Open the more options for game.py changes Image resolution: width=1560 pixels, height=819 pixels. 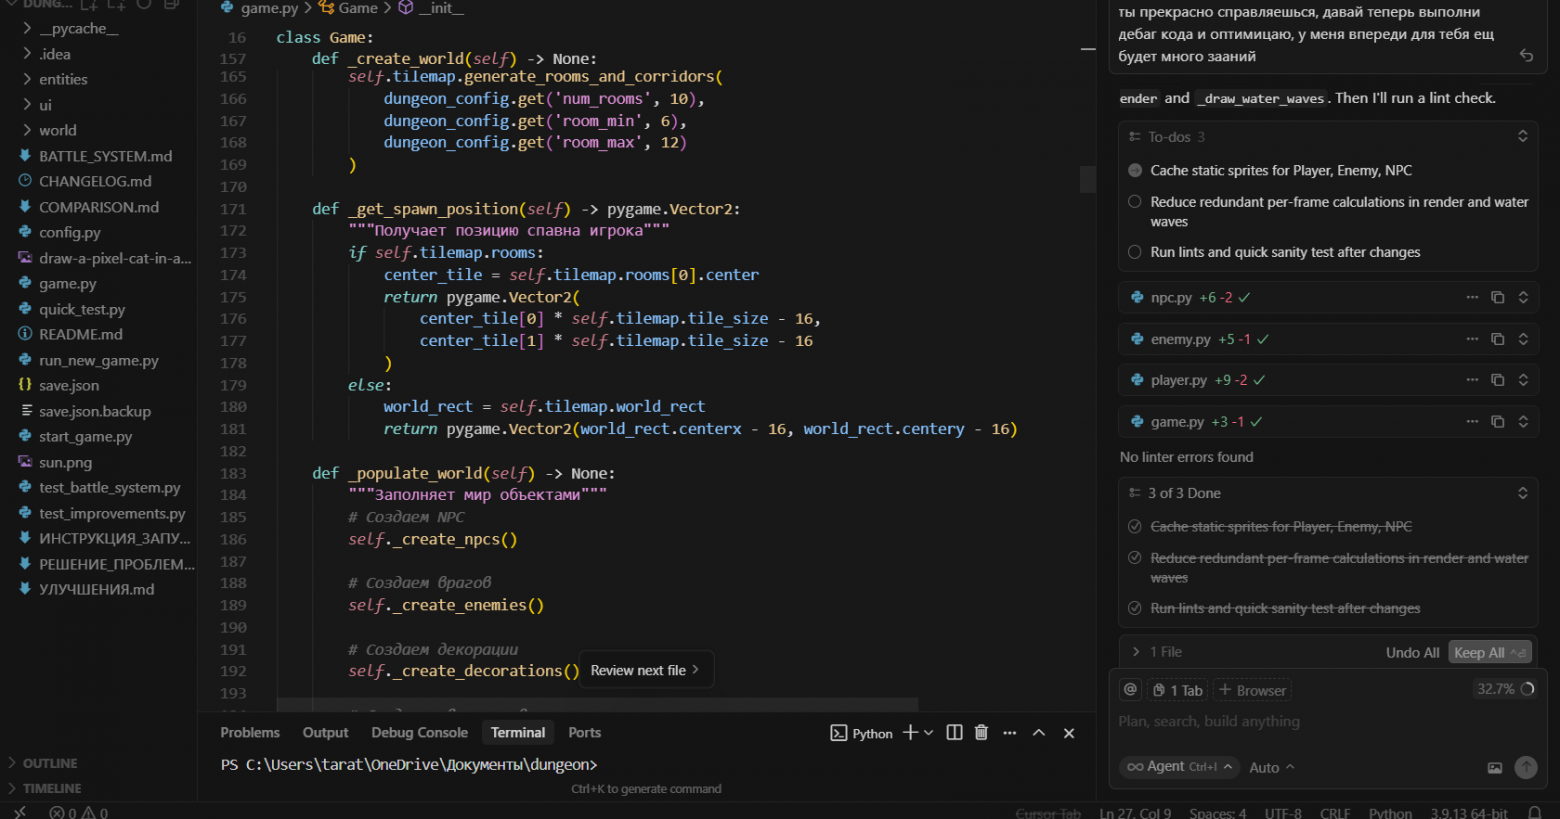tap(1472, 422)
